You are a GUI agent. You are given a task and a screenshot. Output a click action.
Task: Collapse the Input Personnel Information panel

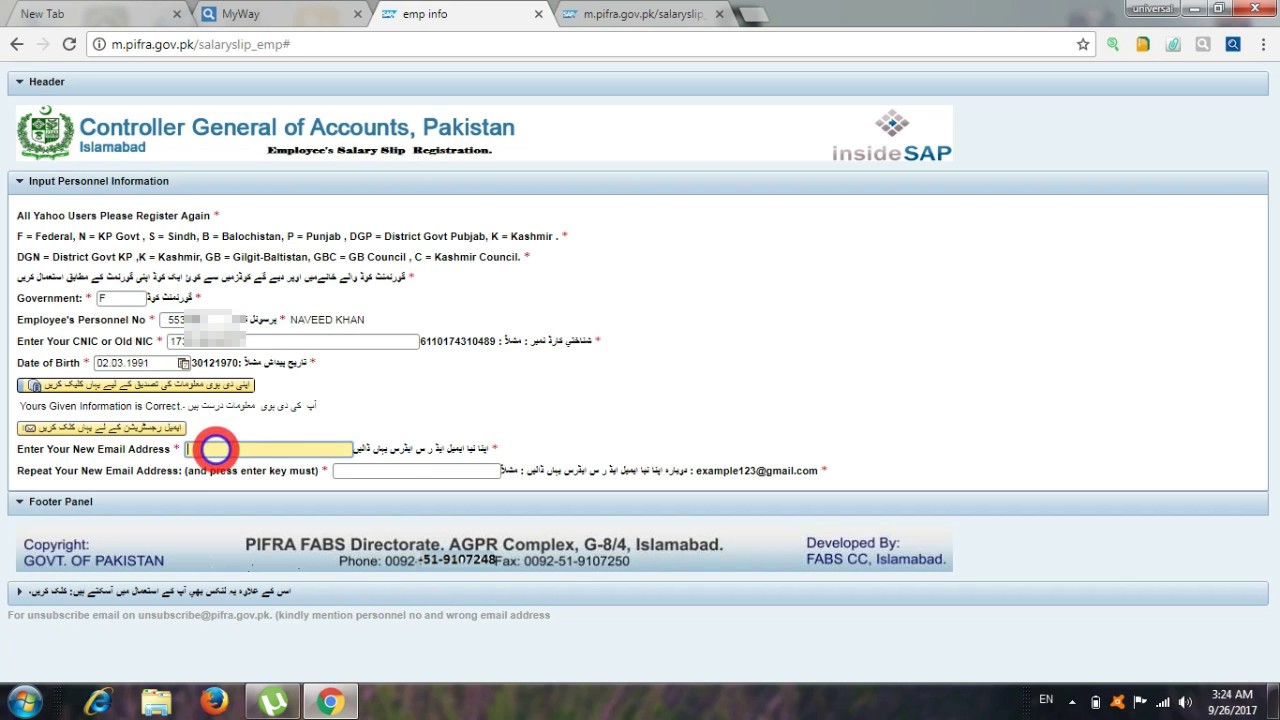tap(20, 181)
